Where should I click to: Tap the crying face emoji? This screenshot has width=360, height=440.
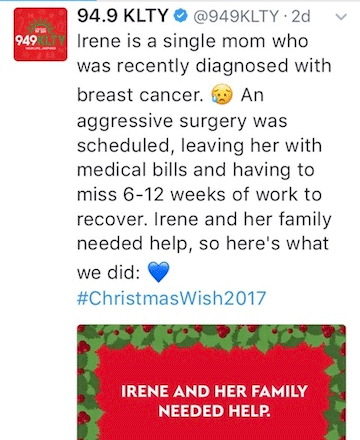(x=222, y=95)
